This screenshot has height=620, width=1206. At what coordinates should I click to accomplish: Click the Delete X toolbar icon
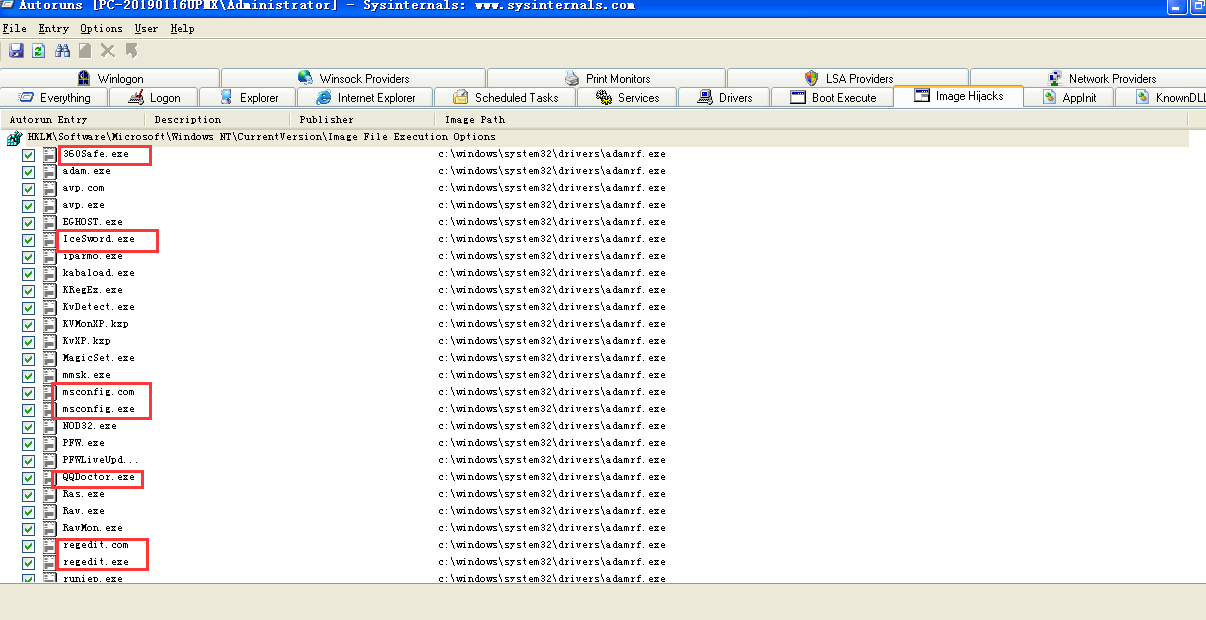pyautogui.click(x=108, y=50)
